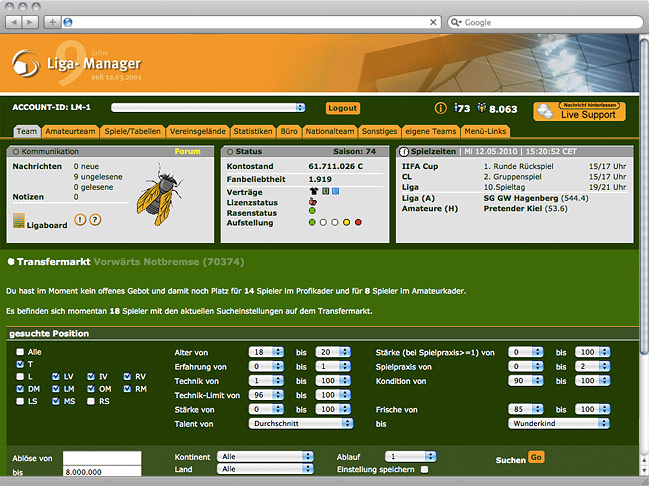
Task: Click the red Aufstellung status circle
Action: (358, 223)
